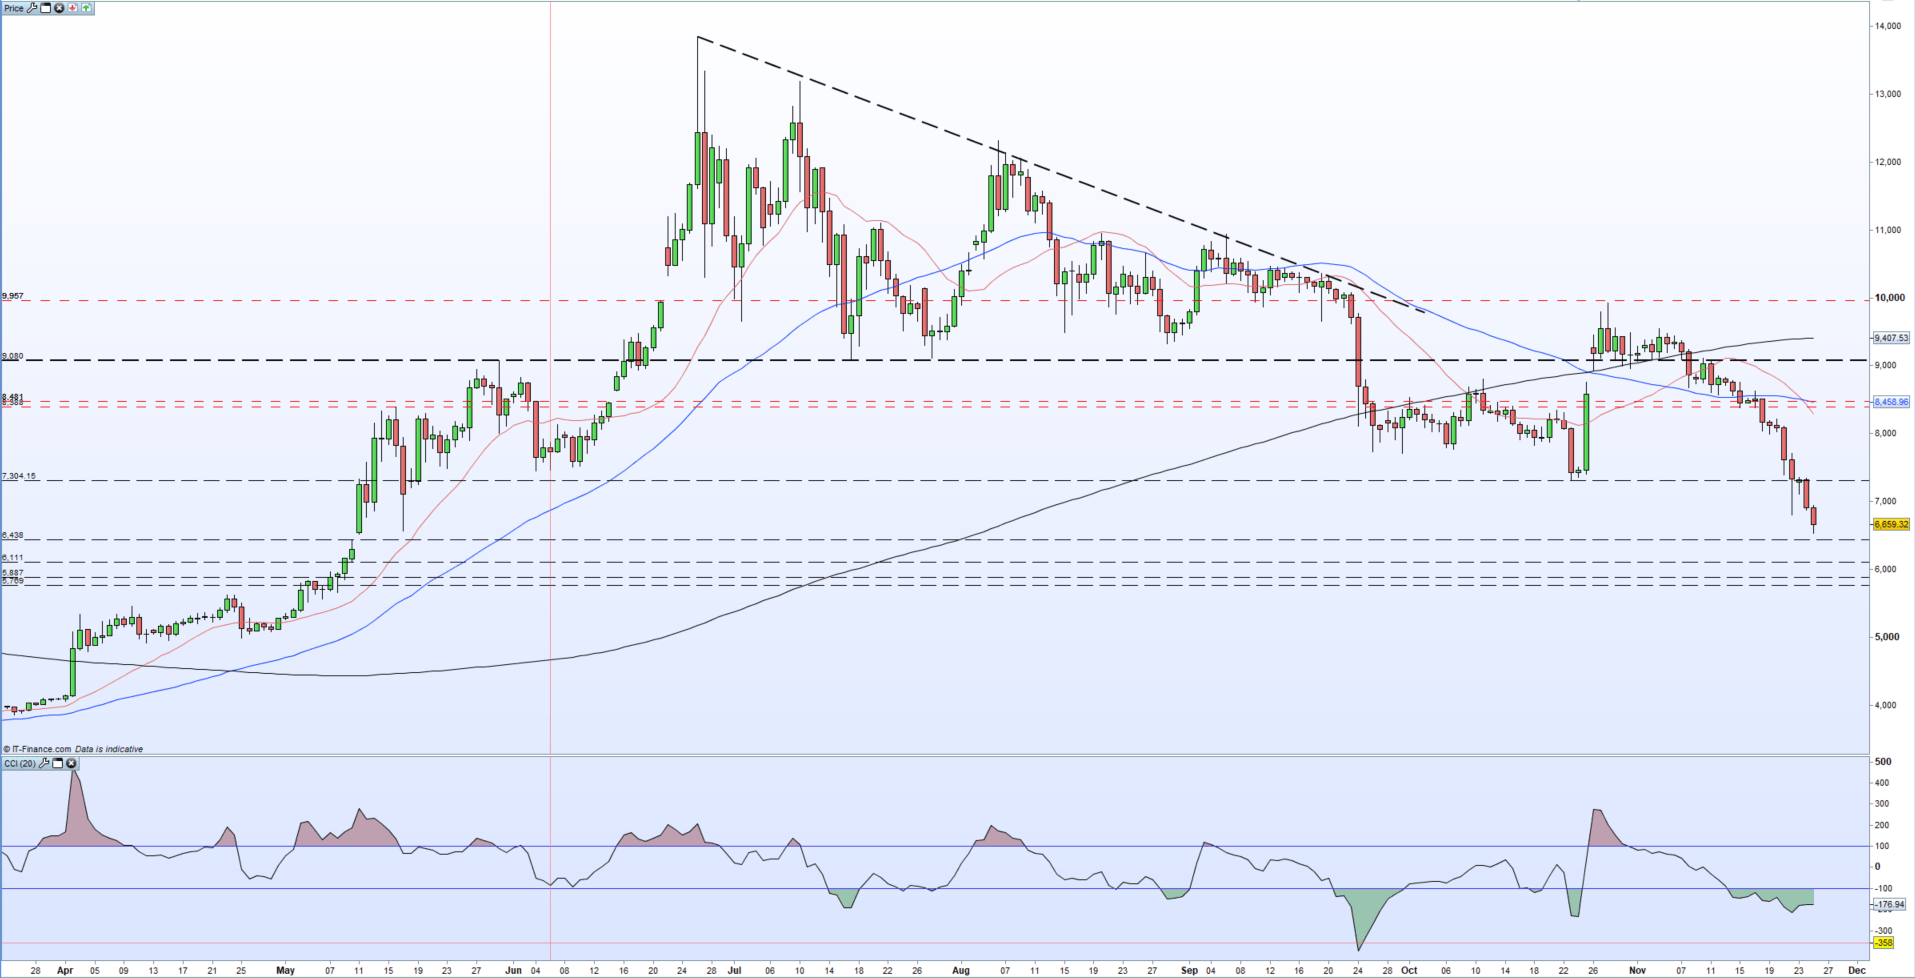Click the Oct label on time axis
The image size is (1915, 978).
[x=1409, y=970]
